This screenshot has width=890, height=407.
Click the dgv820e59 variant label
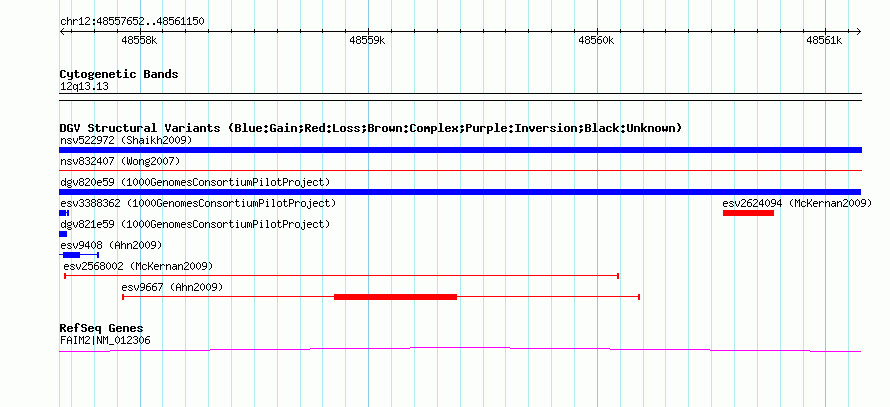195,182
